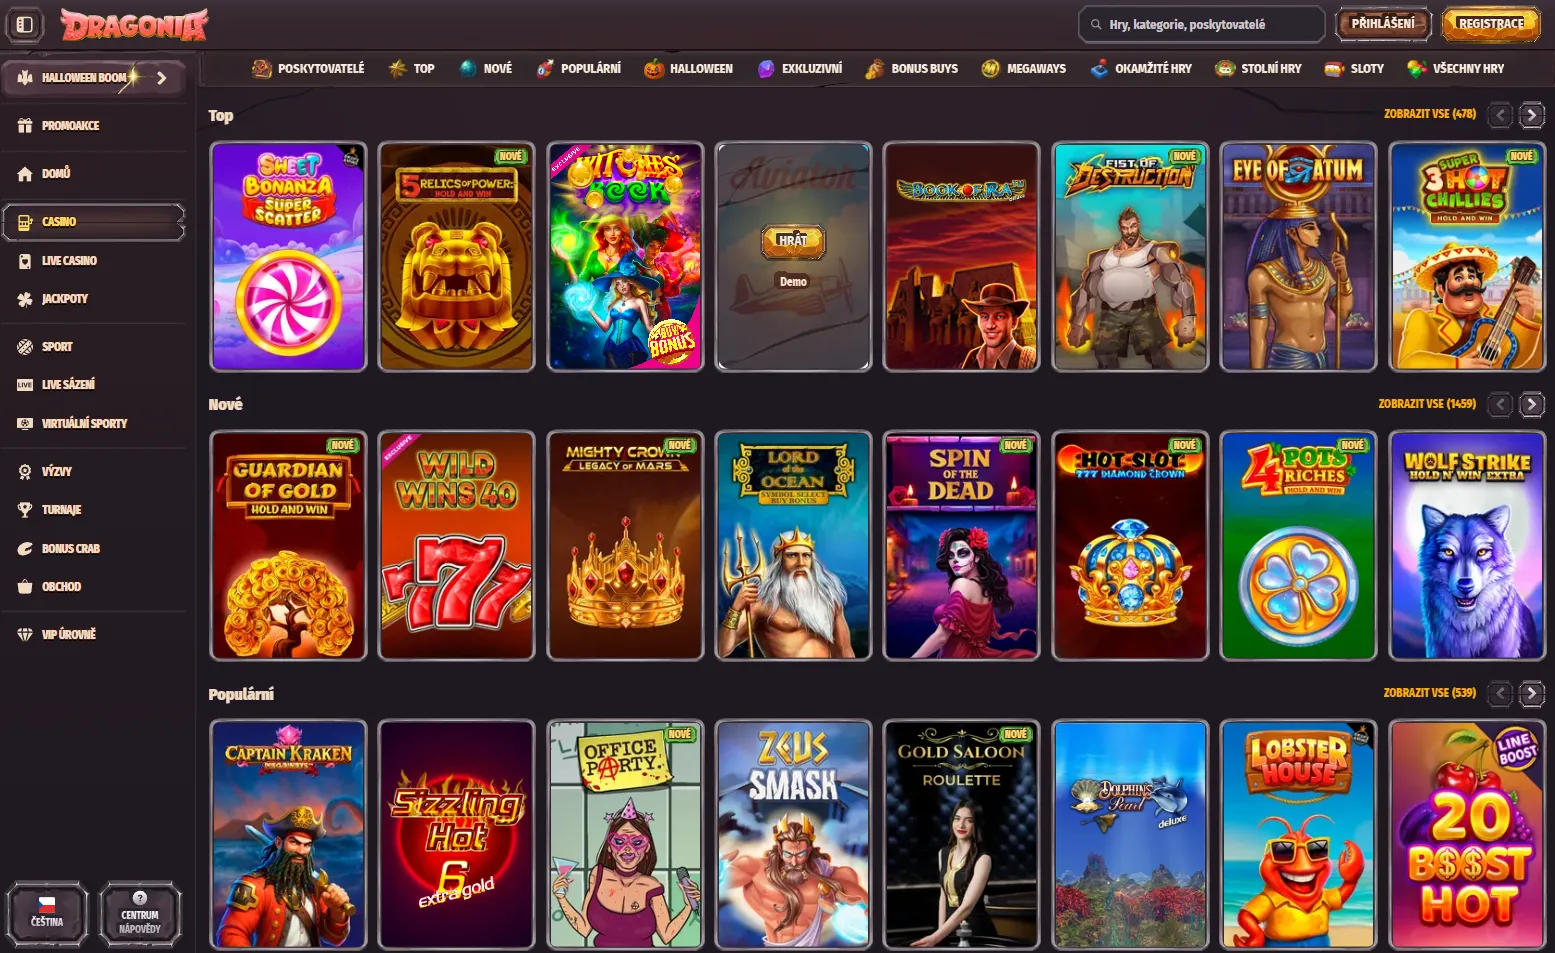This screenshot has width=1555, height=953.
Task: Open Live Casino sidebar item
Action: click(x=68, y=261)
